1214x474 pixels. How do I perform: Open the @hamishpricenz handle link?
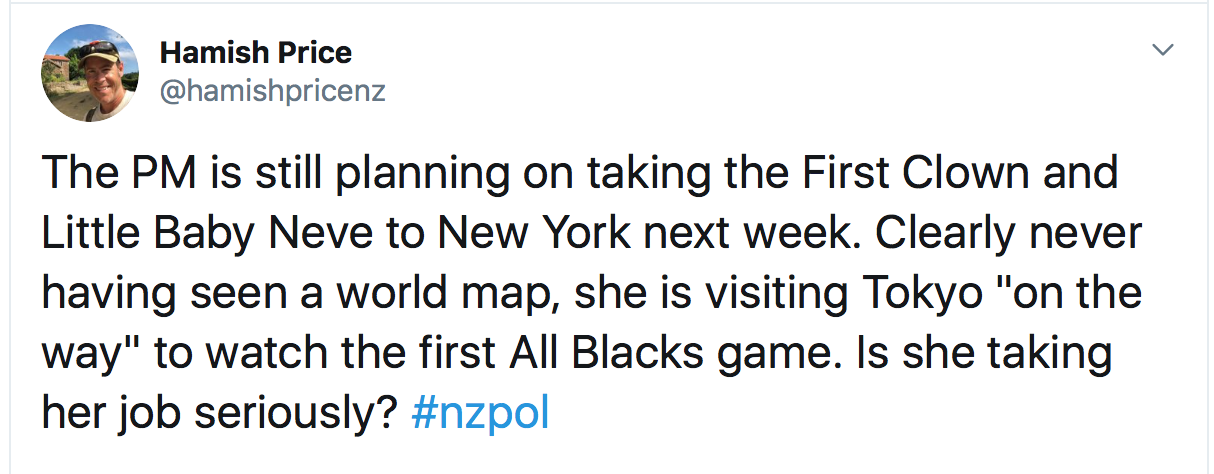[x=272, y=92]
